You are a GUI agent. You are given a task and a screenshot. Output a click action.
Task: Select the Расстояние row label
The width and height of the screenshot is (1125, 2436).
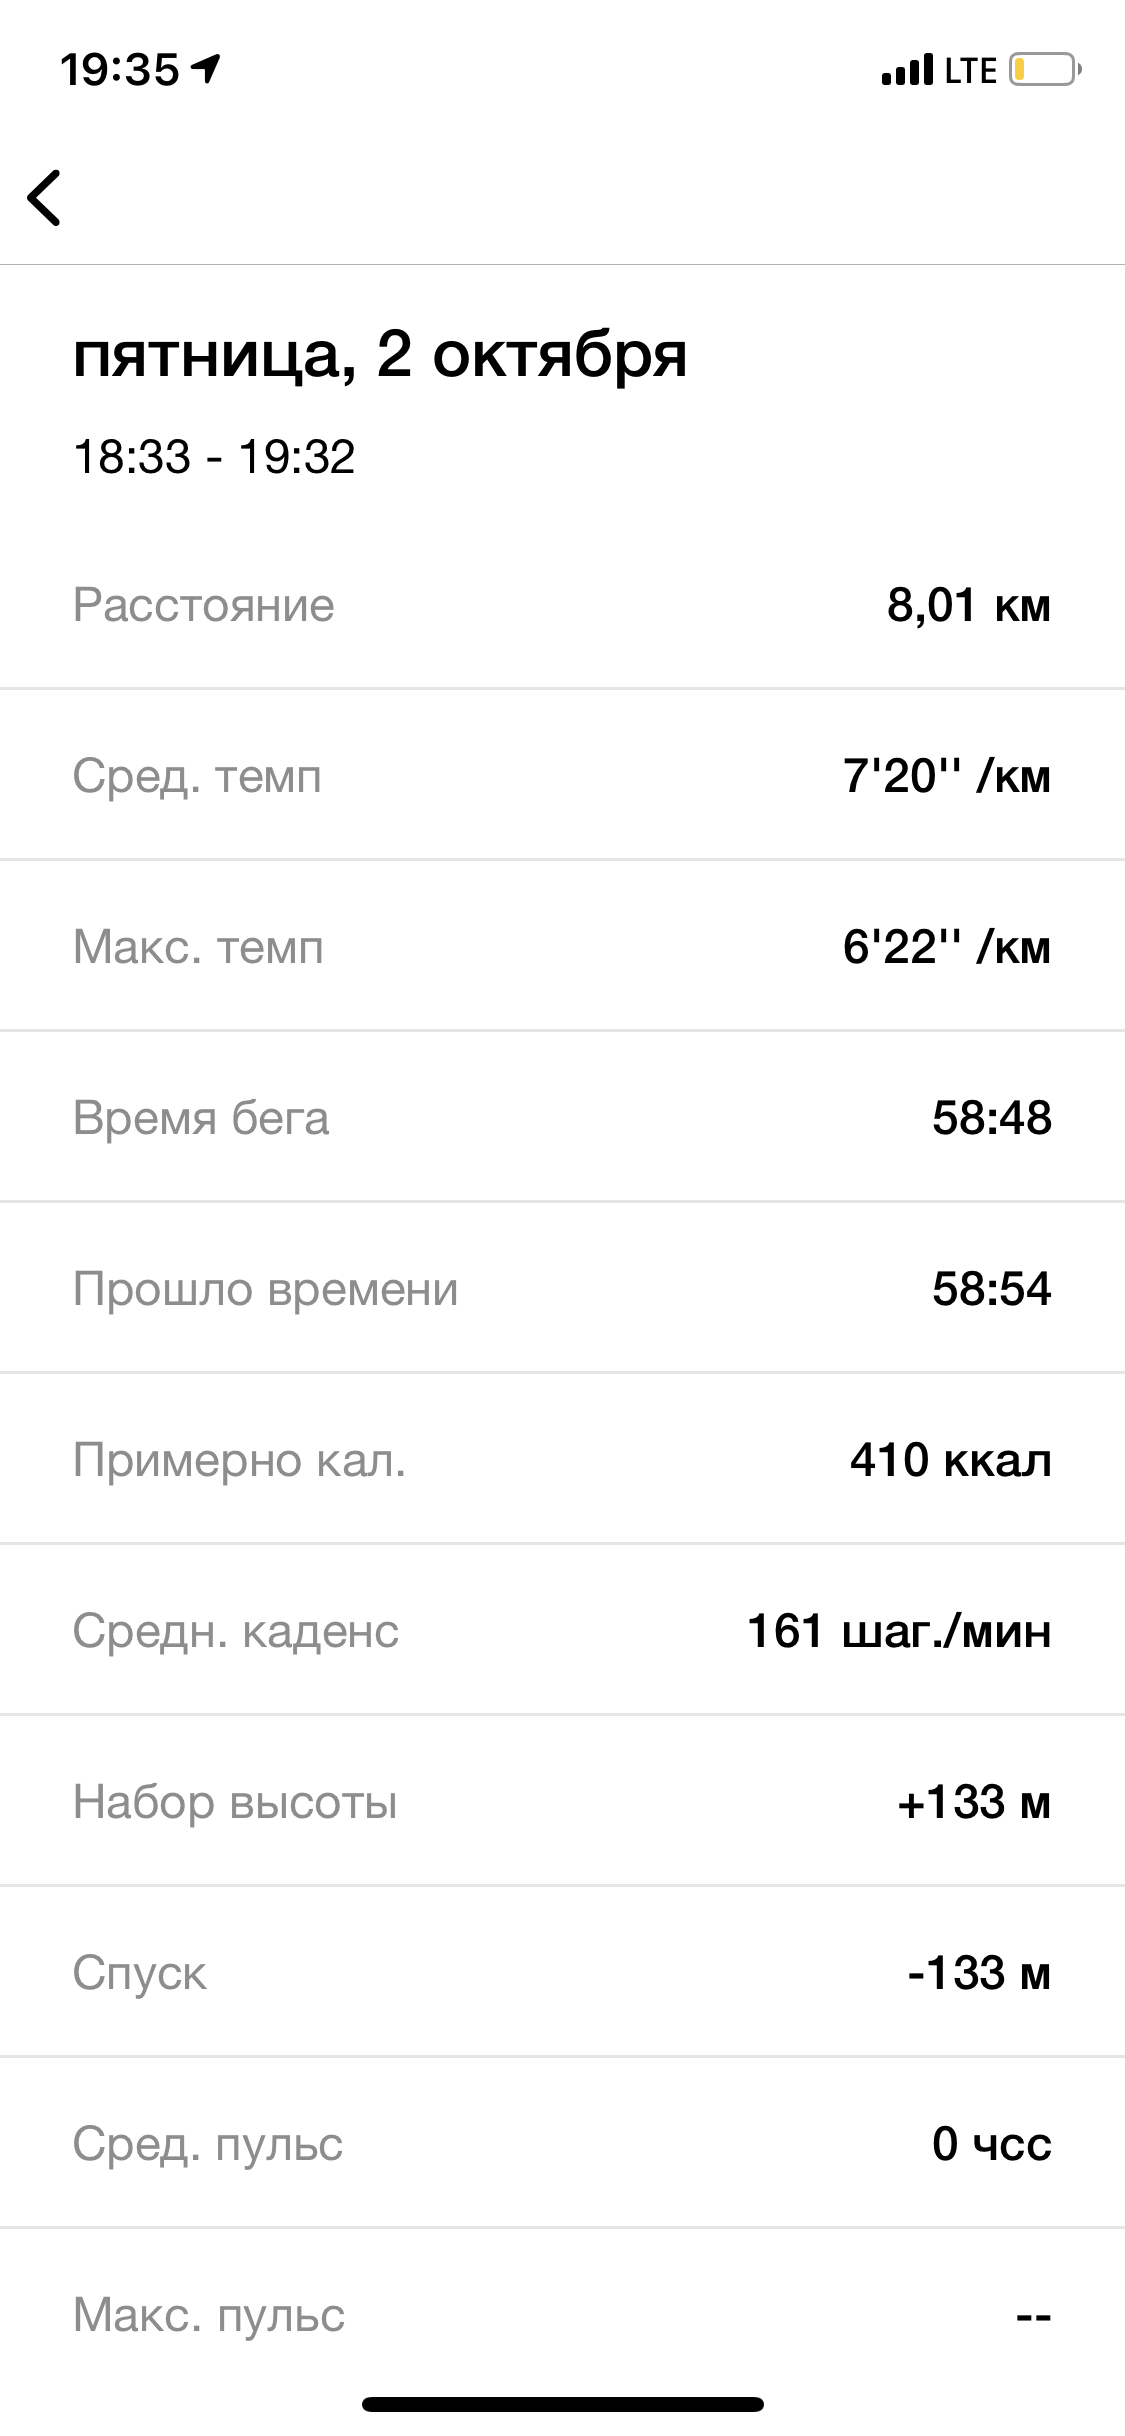point(203,605)
